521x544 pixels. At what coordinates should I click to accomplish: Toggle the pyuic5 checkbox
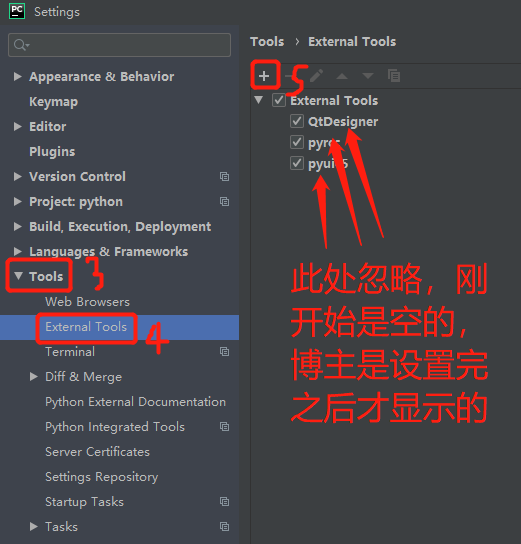(x=297, y=163)
